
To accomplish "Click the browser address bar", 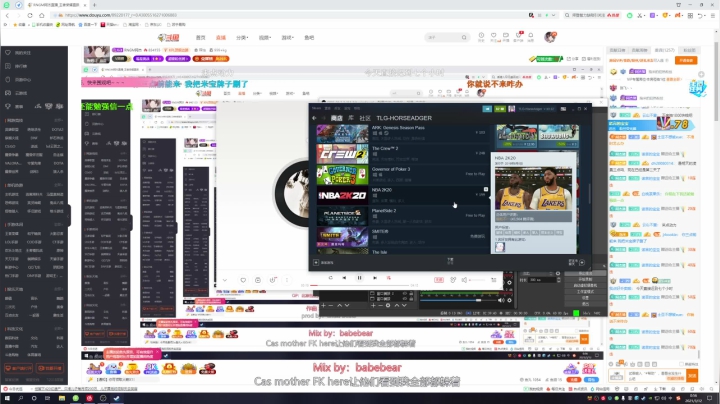I will pos(289,15).
